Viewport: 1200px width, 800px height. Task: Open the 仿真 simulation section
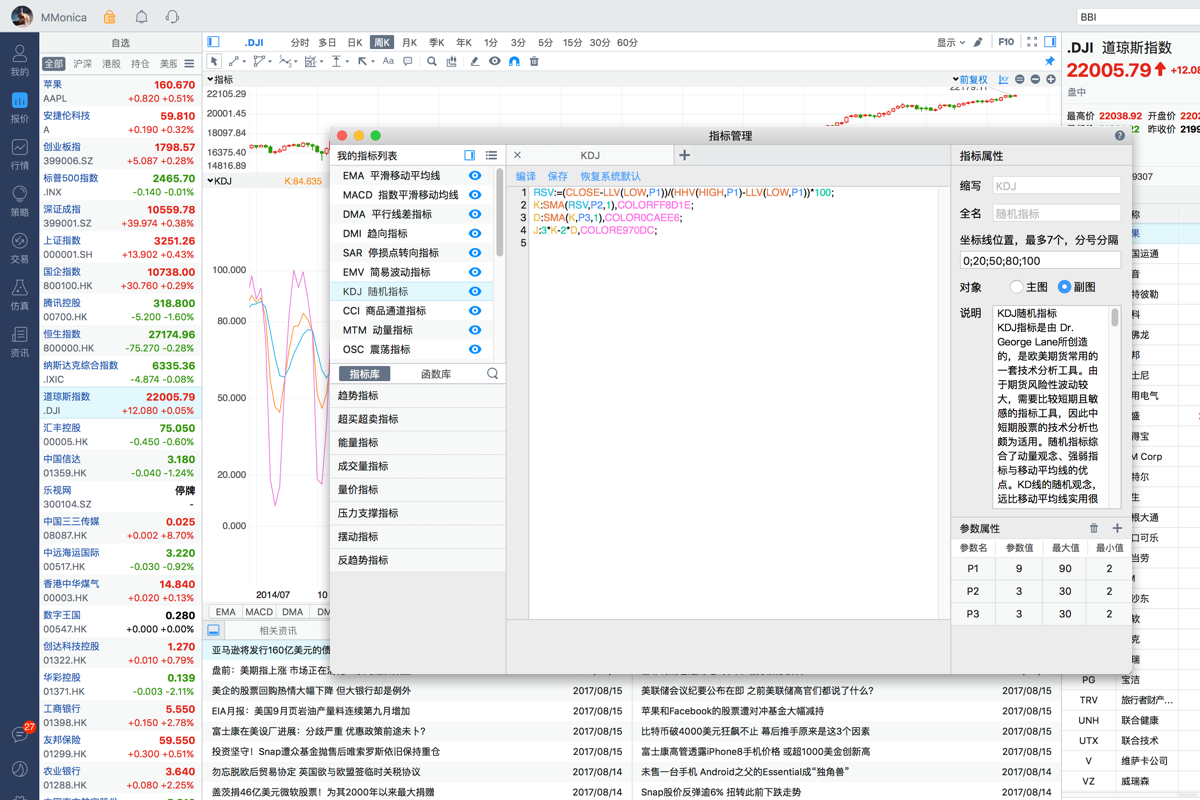[19, 294]
